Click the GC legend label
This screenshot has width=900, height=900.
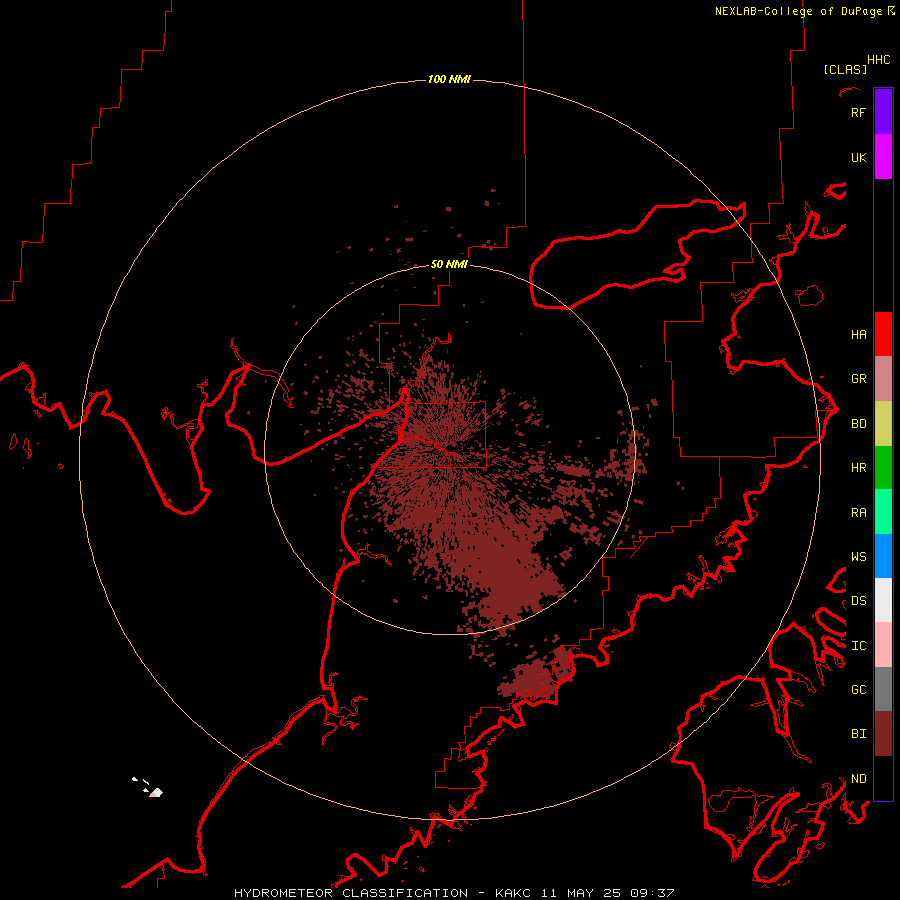(x=858, y=690)
